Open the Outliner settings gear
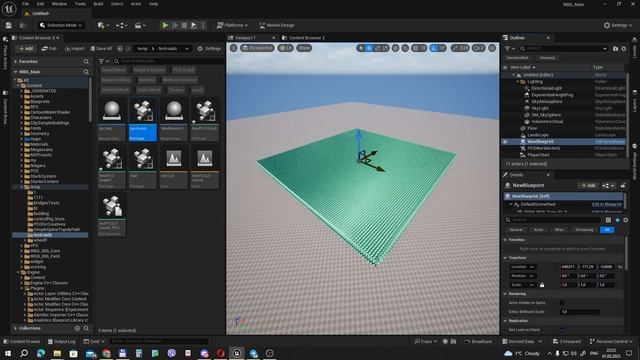640x360 pixels. point(624,49)
